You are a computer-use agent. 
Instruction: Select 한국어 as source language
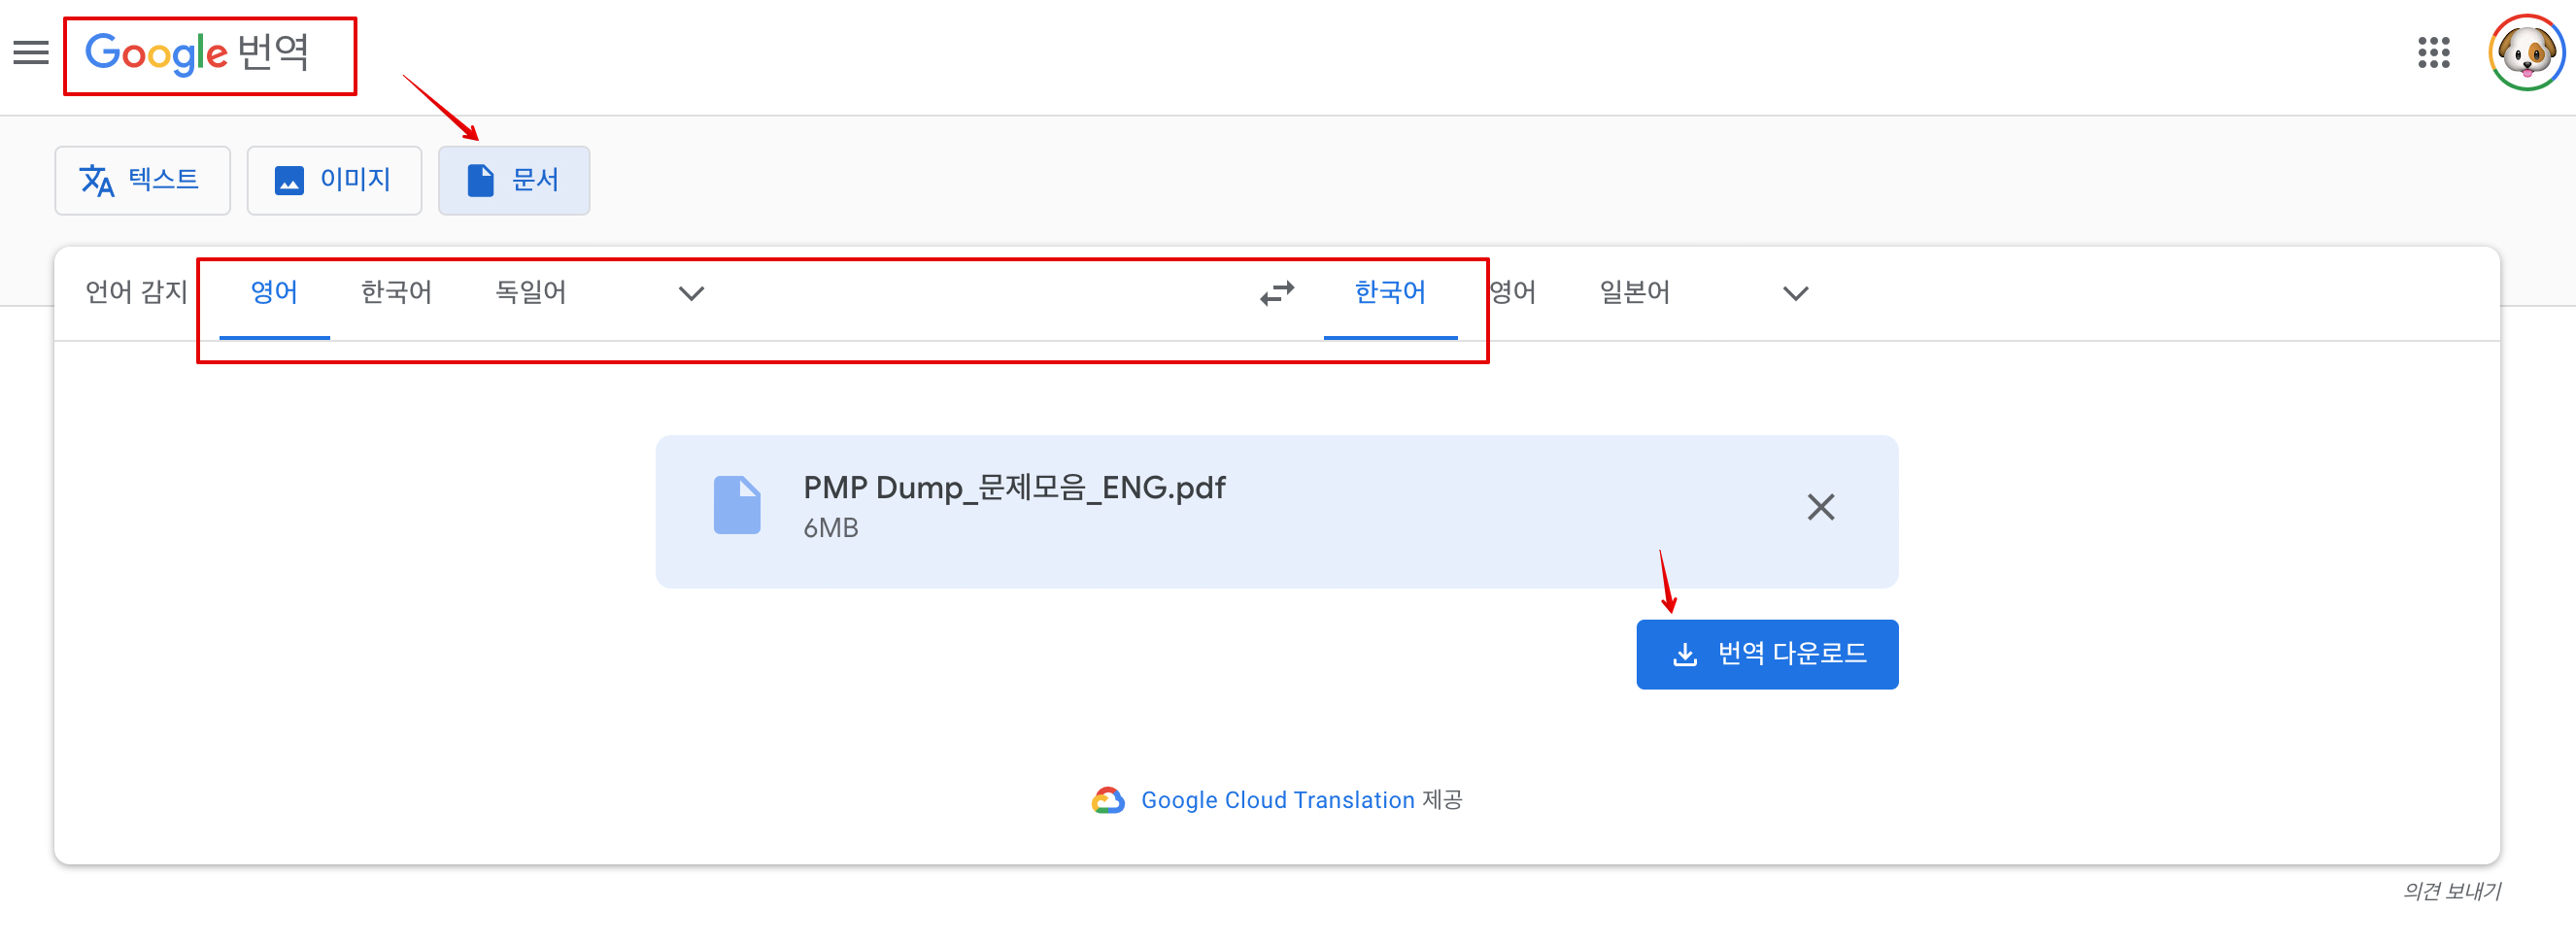coord(396,292)
